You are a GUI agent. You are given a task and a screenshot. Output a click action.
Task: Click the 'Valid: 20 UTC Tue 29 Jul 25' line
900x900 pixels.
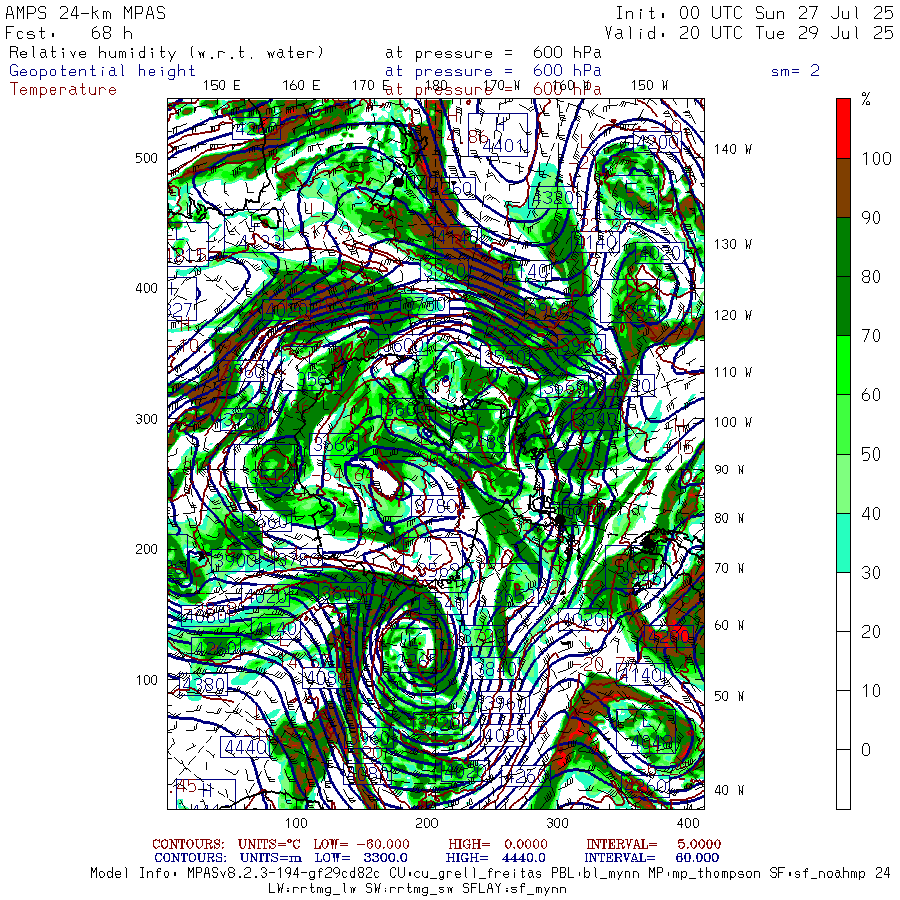[x=748, y=33]
